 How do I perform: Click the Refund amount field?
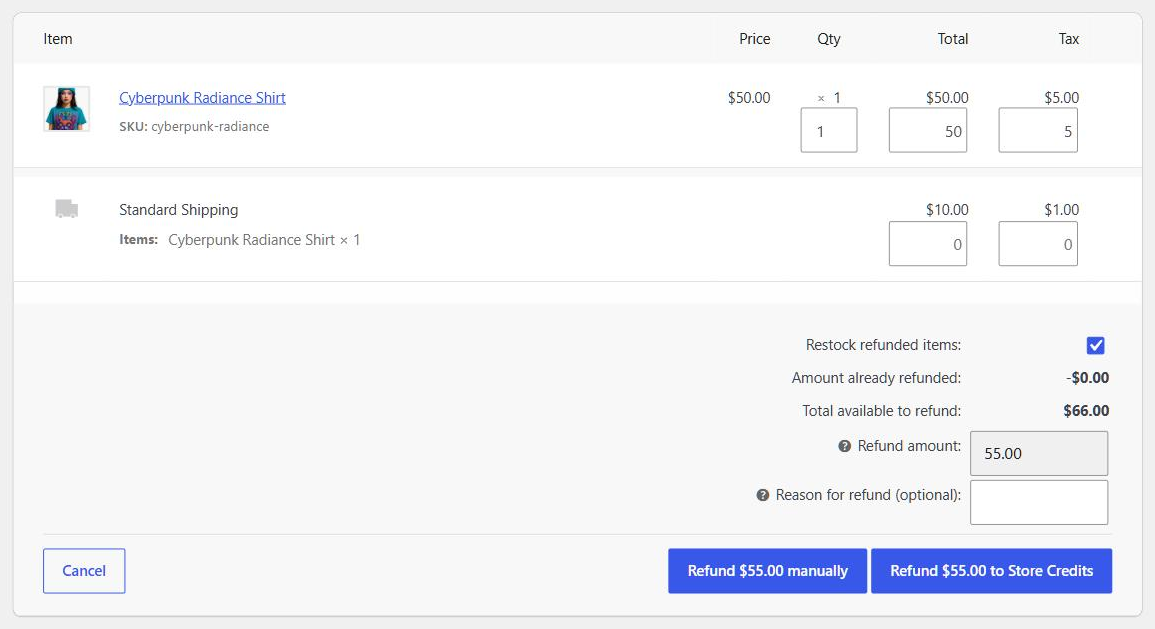1039,454
